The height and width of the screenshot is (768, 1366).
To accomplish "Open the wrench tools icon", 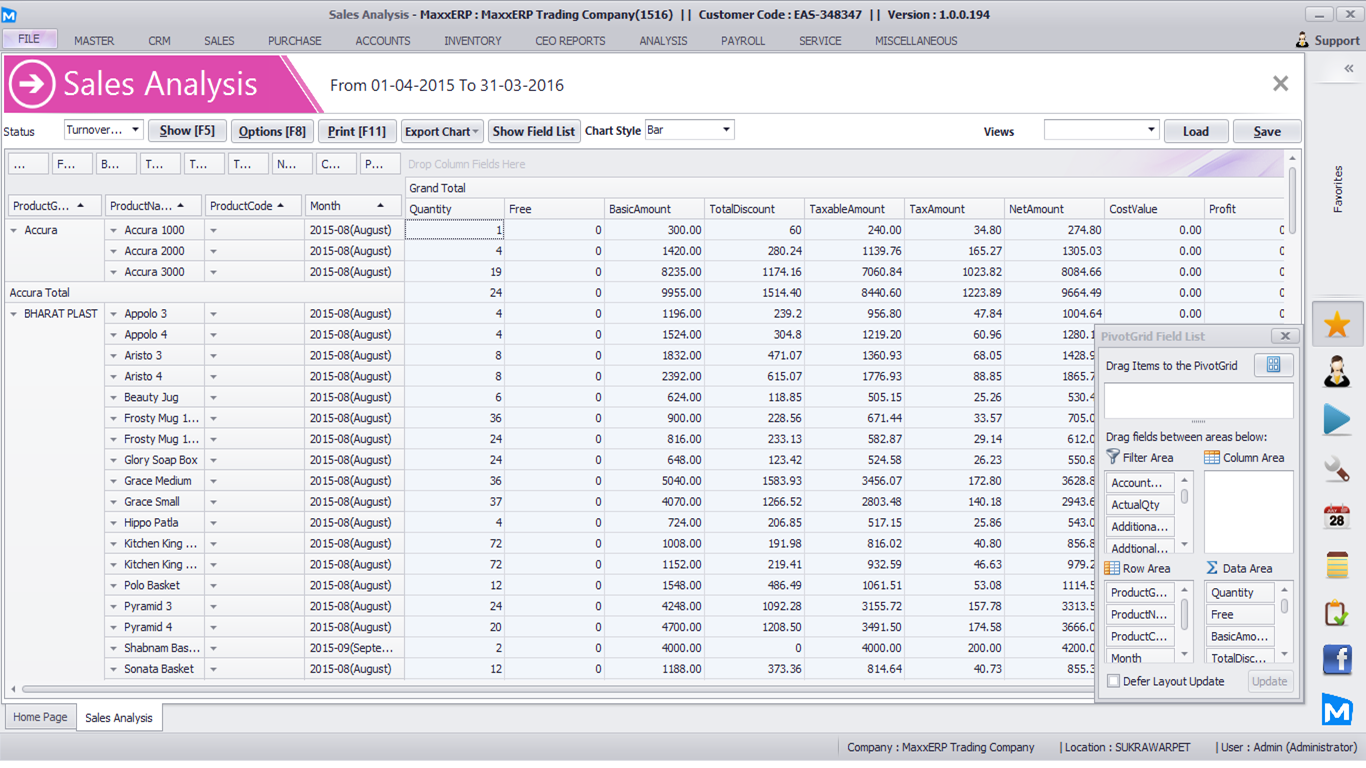I will pyautogui.click(x=1337, y=468).
